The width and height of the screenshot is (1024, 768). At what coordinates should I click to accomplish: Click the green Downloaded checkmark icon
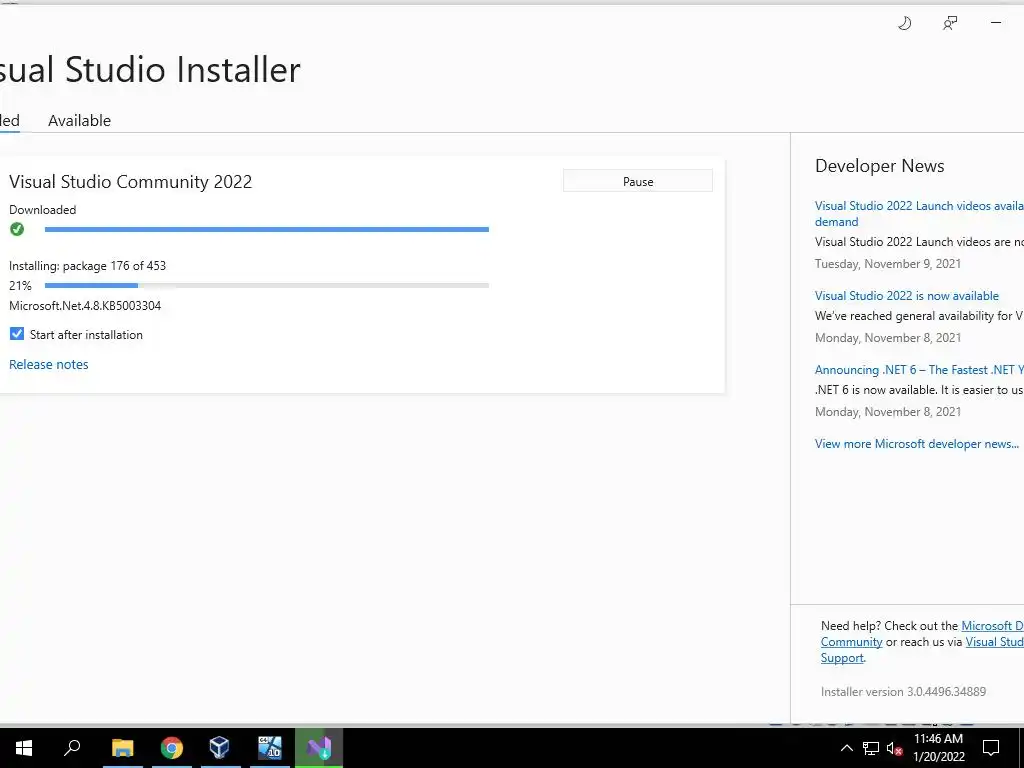click(x=17, y=229)
